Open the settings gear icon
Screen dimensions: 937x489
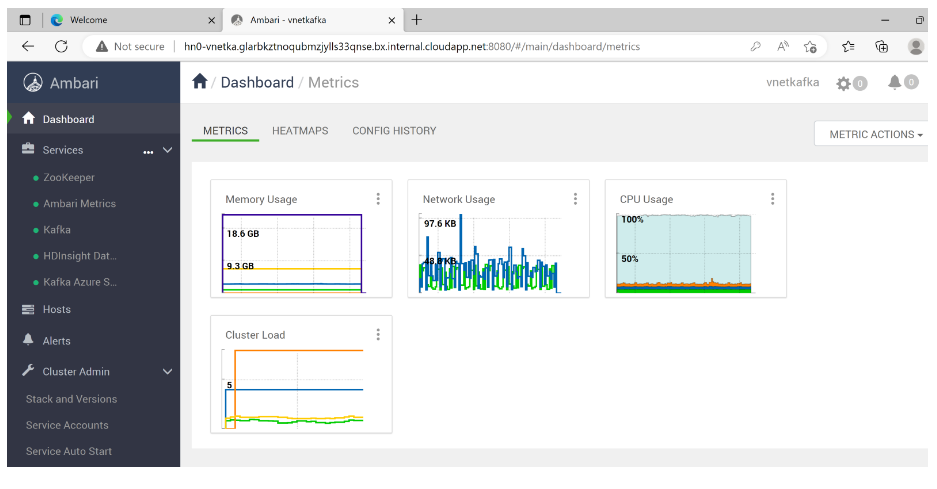(x=844, y=84)
